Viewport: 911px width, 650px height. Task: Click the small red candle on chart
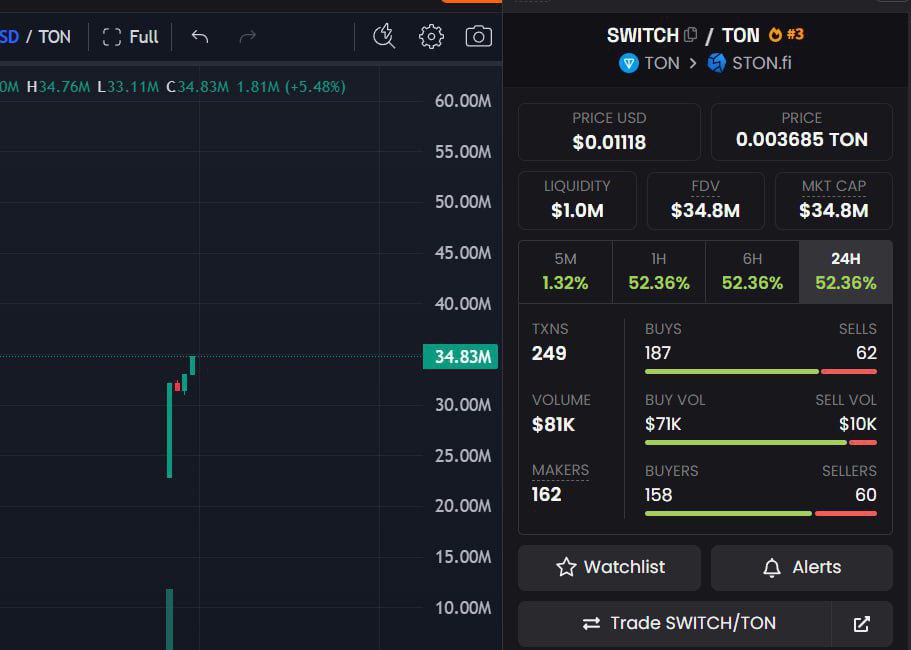click(177, 386)
